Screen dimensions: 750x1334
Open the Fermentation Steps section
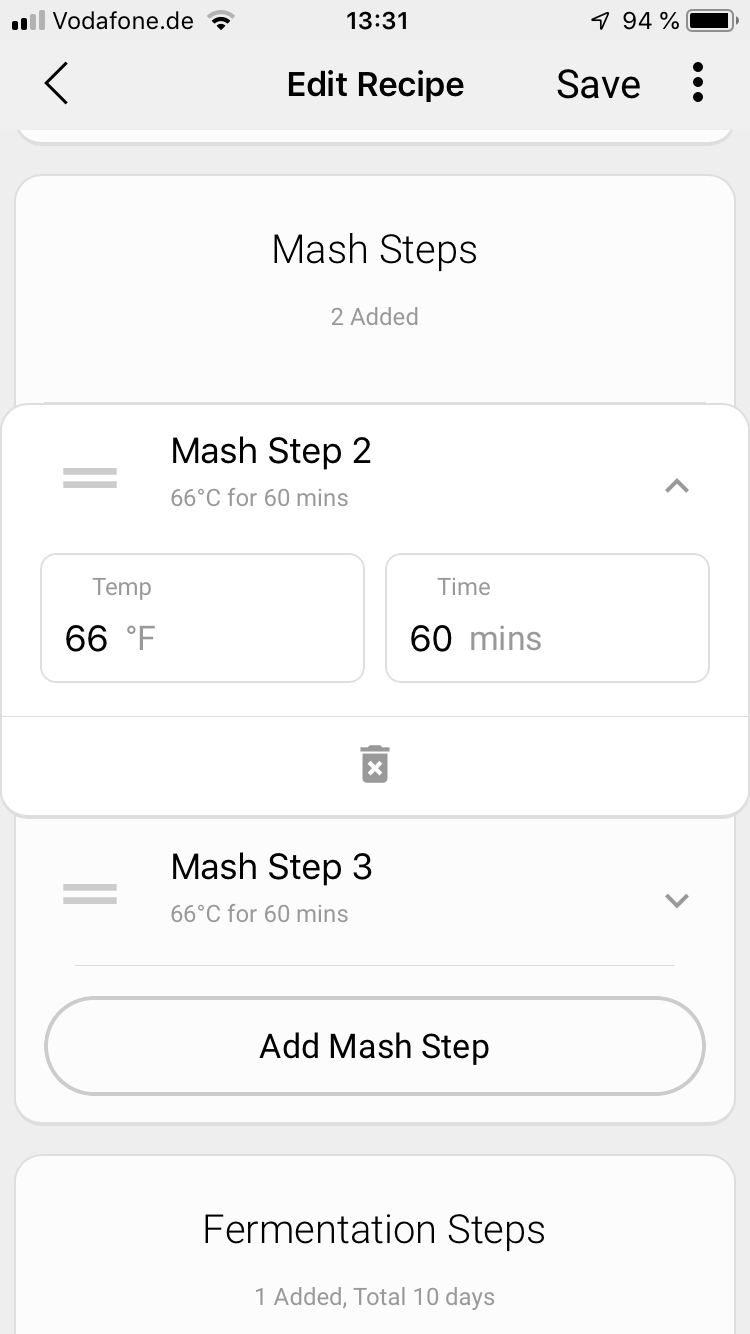click(374, 1229)
